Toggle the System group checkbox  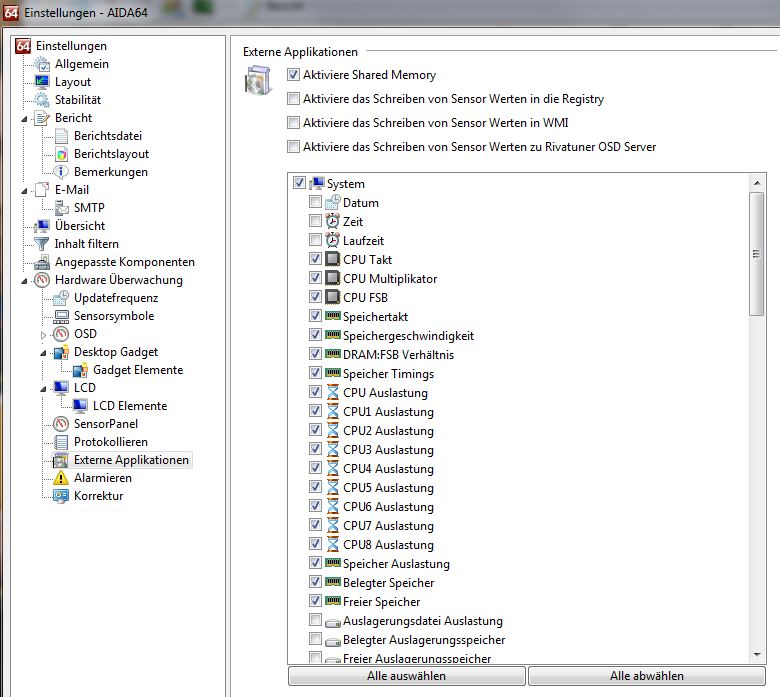pyautogui.click(x=299, y=183)
